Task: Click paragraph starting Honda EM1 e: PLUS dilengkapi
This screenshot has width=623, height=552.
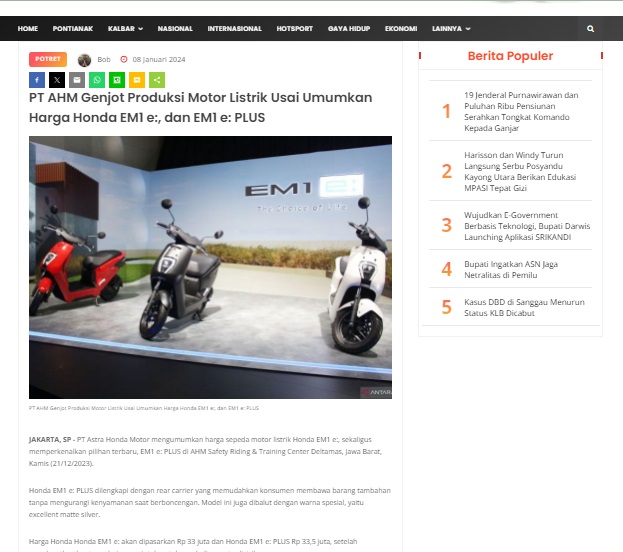Action: (x=210, y=502)
